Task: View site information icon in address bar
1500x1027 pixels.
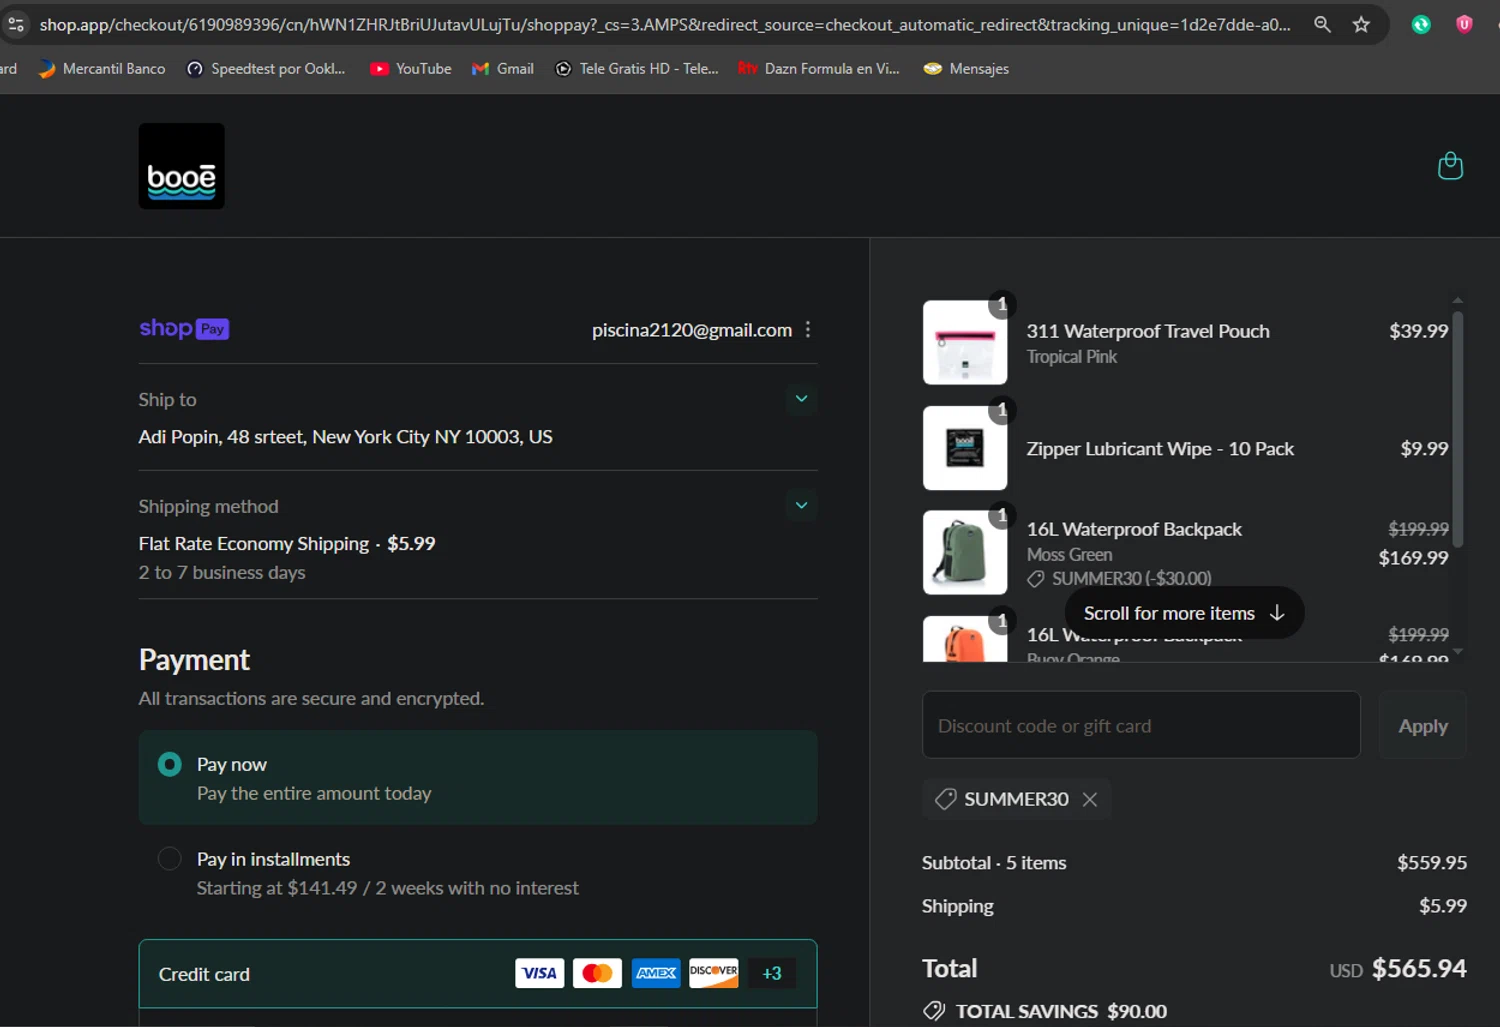Action: click(16, 24)
